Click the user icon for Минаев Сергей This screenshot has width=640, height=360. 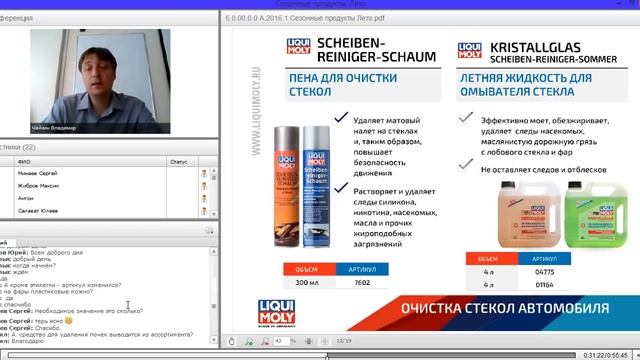tap(204, 173)
